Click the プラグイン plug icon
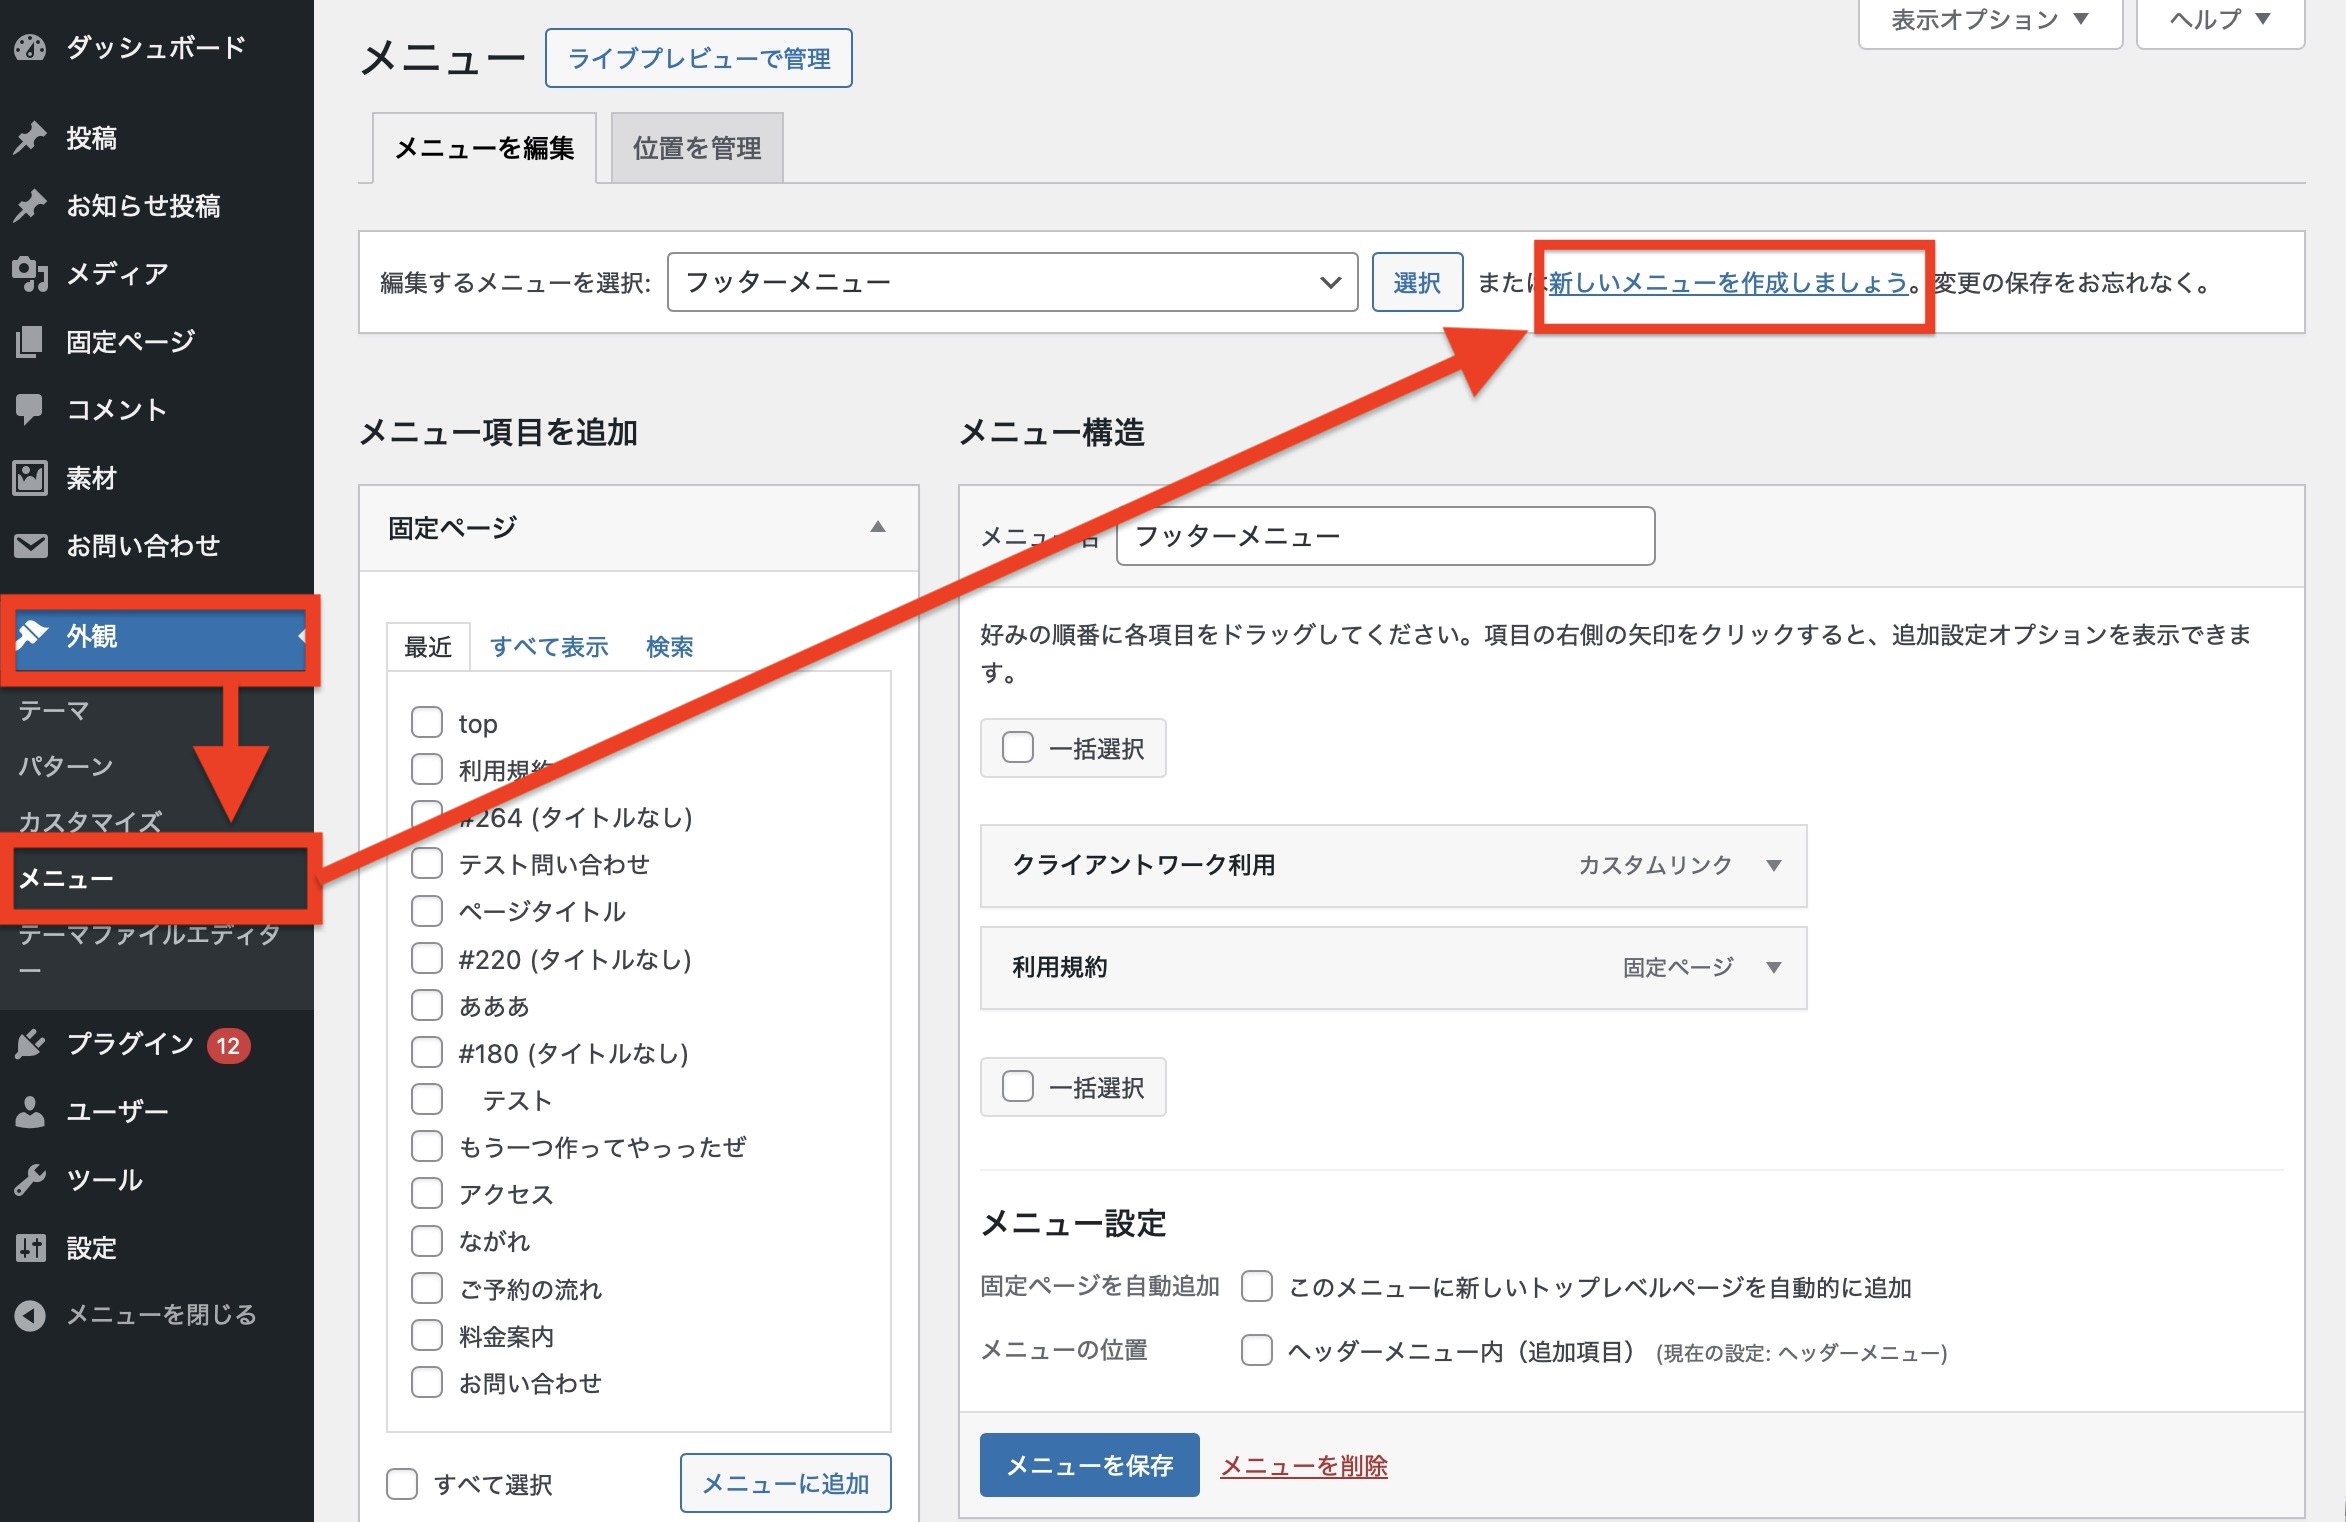Viewport: 2346px width, 1522px height. coord(30,1044)
